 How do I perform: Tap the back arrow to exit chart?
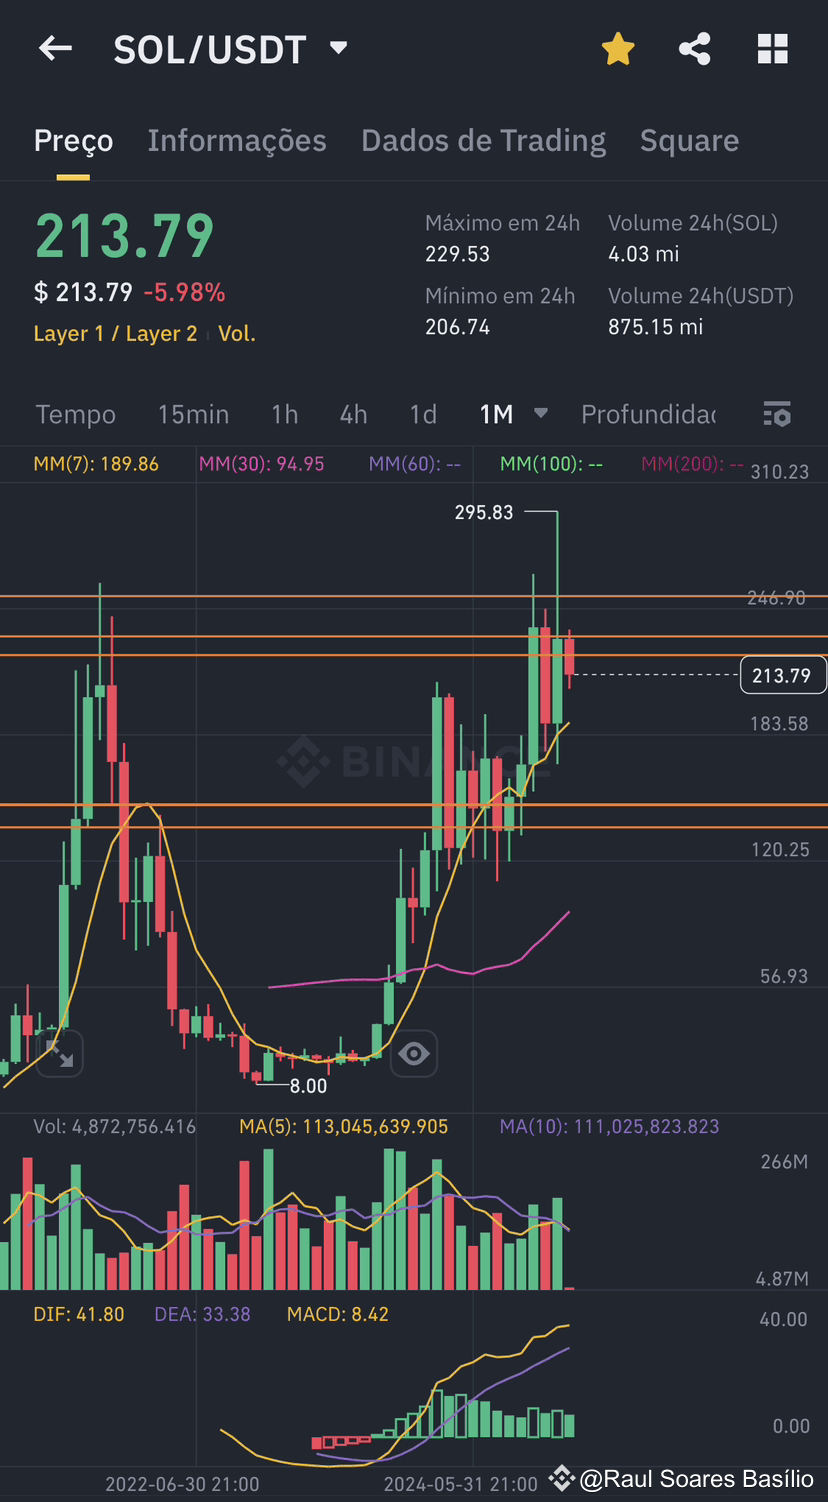click(55, 48)
